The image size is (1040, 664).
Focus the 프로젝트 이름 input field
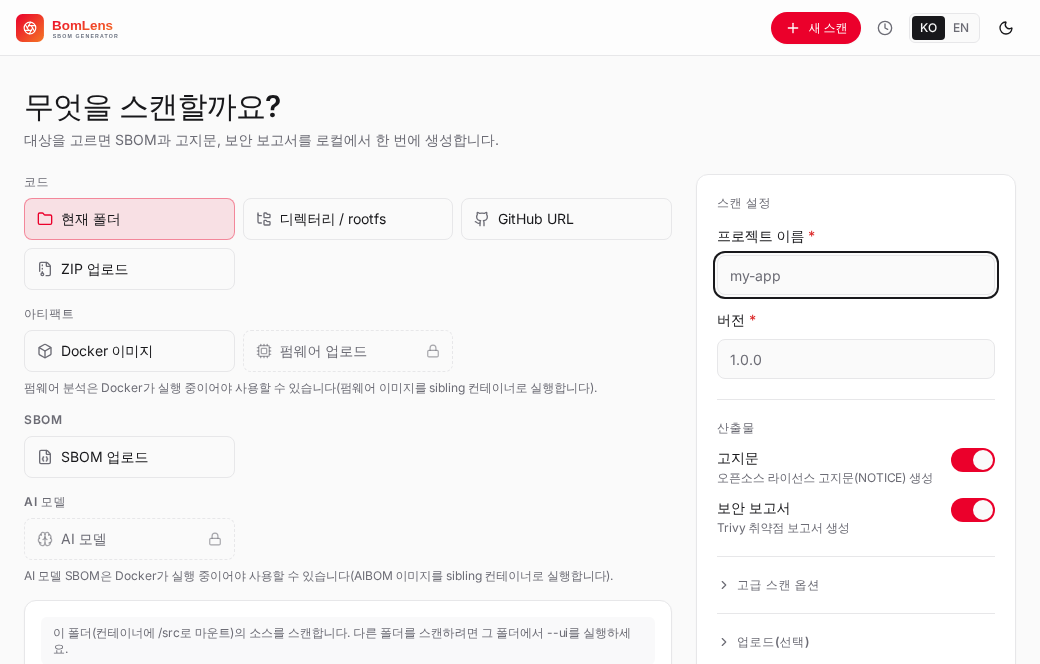[856, 275]
